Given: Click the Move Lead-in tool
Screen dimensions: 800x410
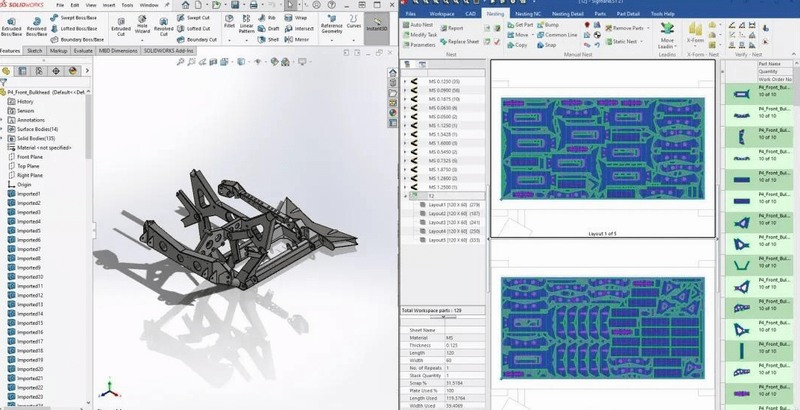Looking at the screenshot, I should click(667, 30).
